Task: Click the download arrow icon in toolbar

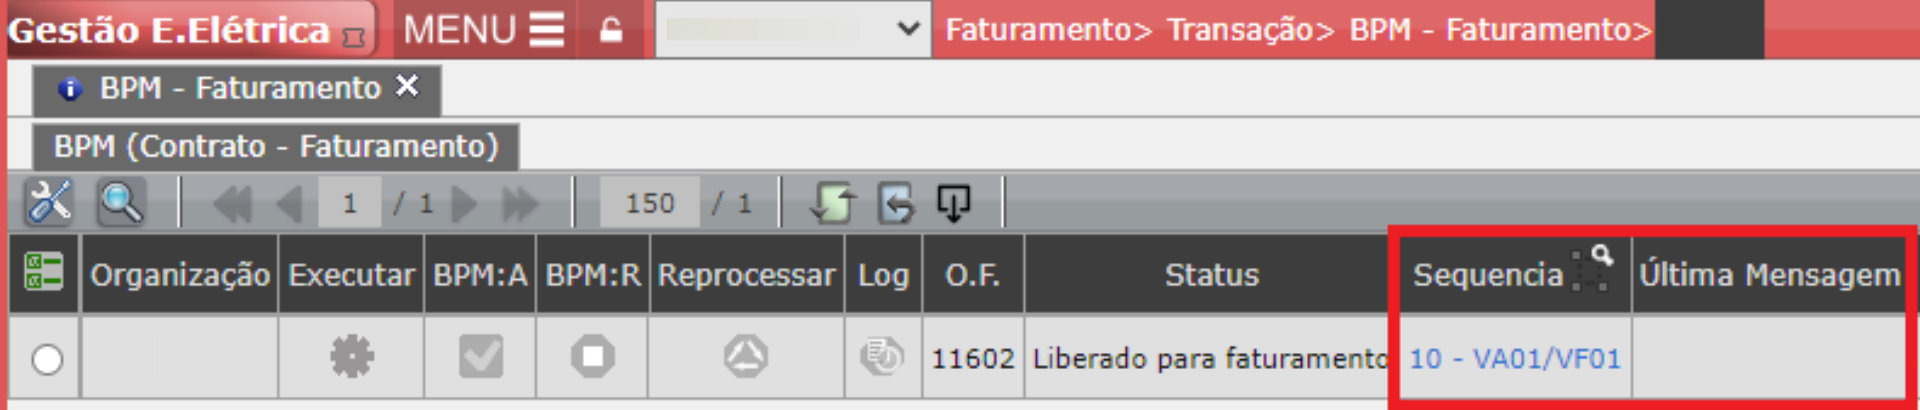Action: [x=953, y=203]
